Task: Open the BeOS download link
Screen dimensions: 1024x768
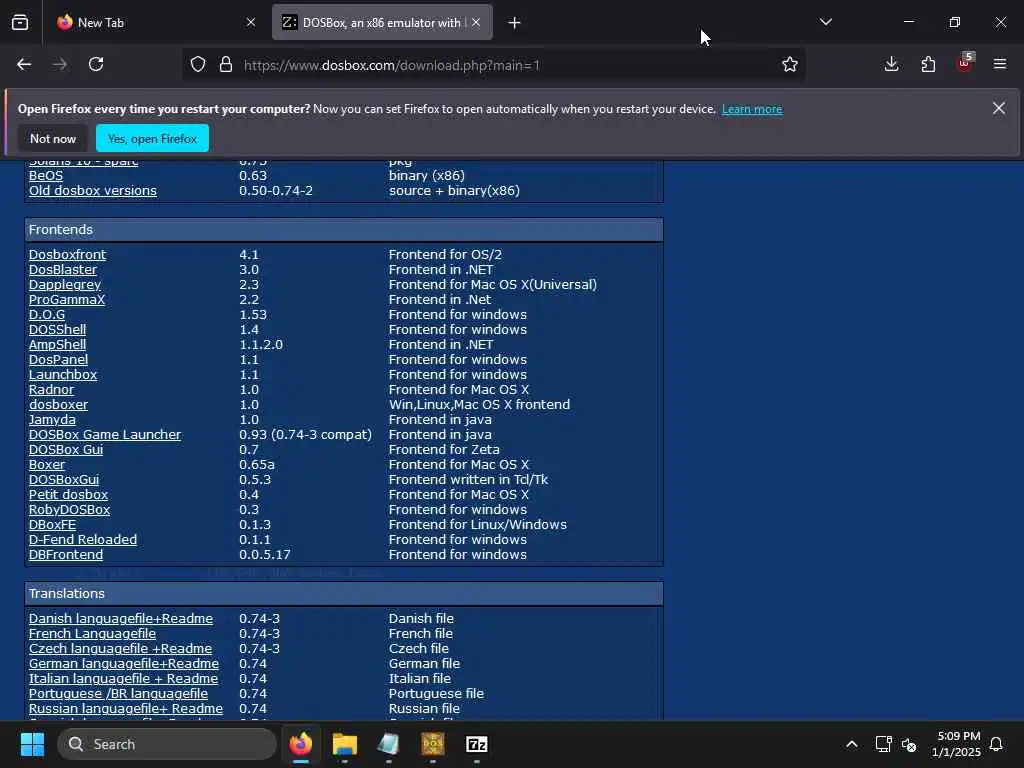Action: pyautogui.click(x=46, y=176)
